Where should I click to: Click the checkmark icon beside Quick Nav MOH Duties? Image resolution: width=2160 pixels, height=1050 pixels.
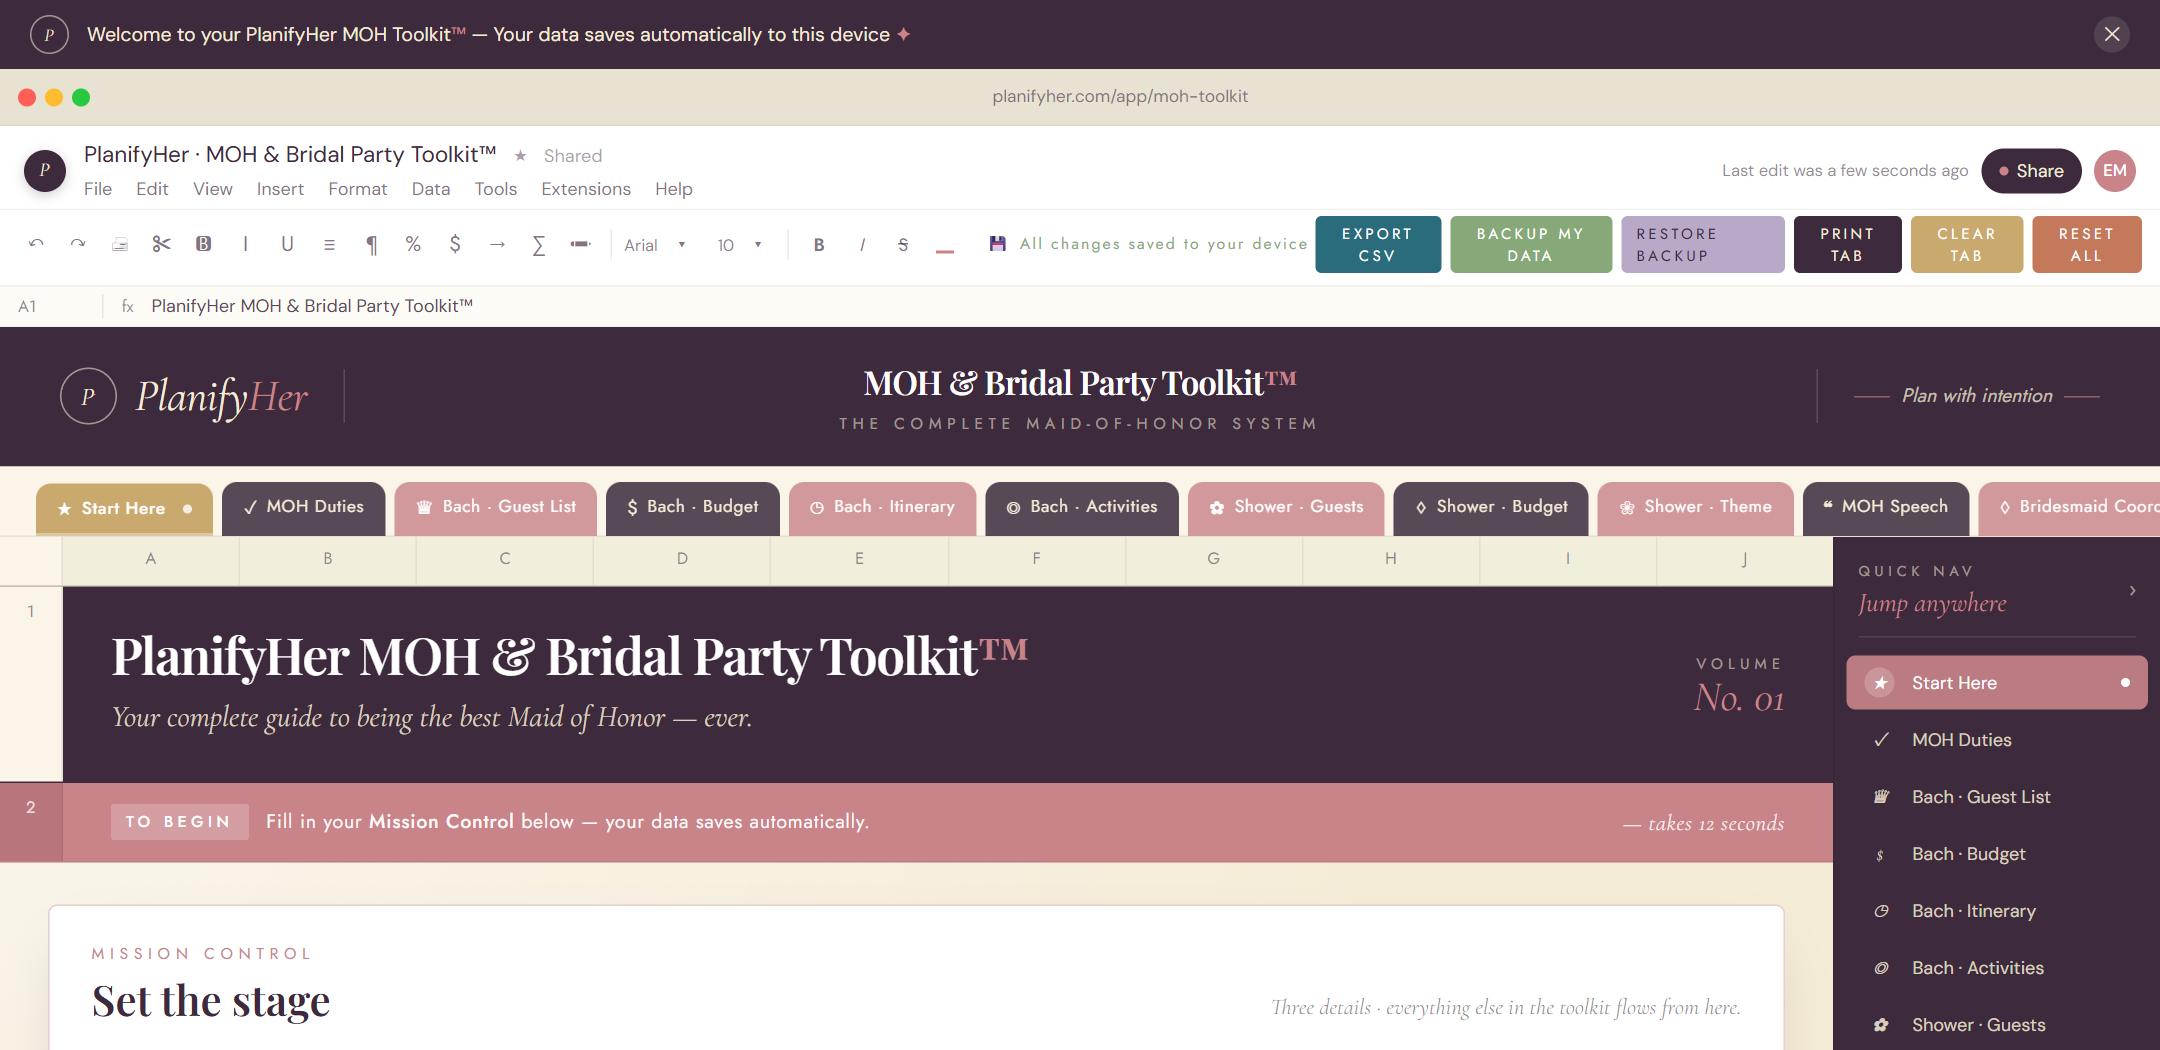tap(1881, 740)
